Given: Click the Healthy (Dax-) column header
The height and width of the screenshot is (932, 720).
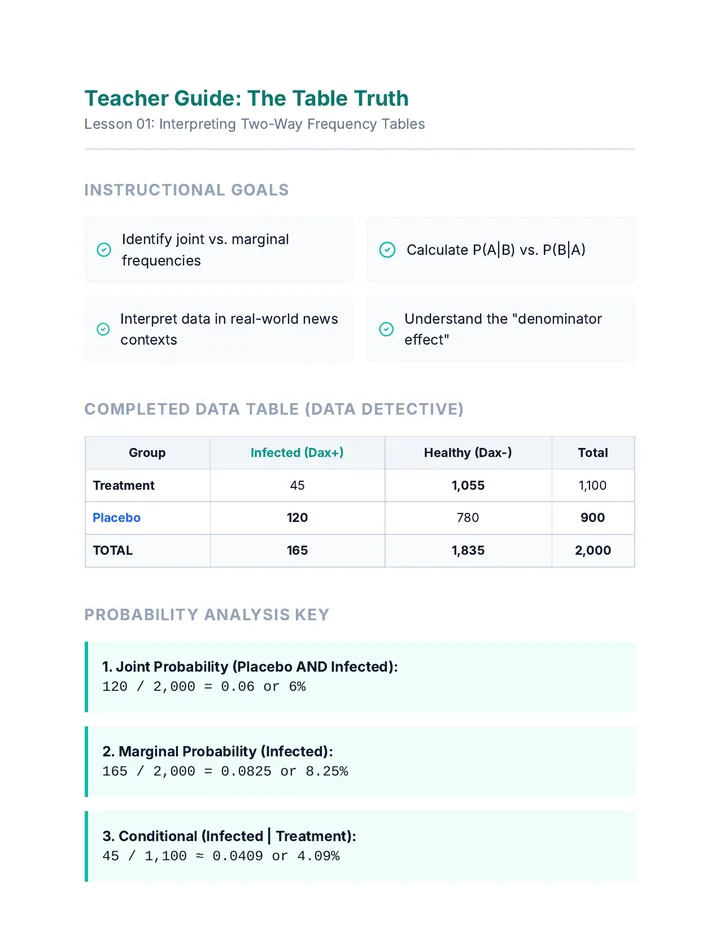Looking at the screenshot, I should 468,453.
